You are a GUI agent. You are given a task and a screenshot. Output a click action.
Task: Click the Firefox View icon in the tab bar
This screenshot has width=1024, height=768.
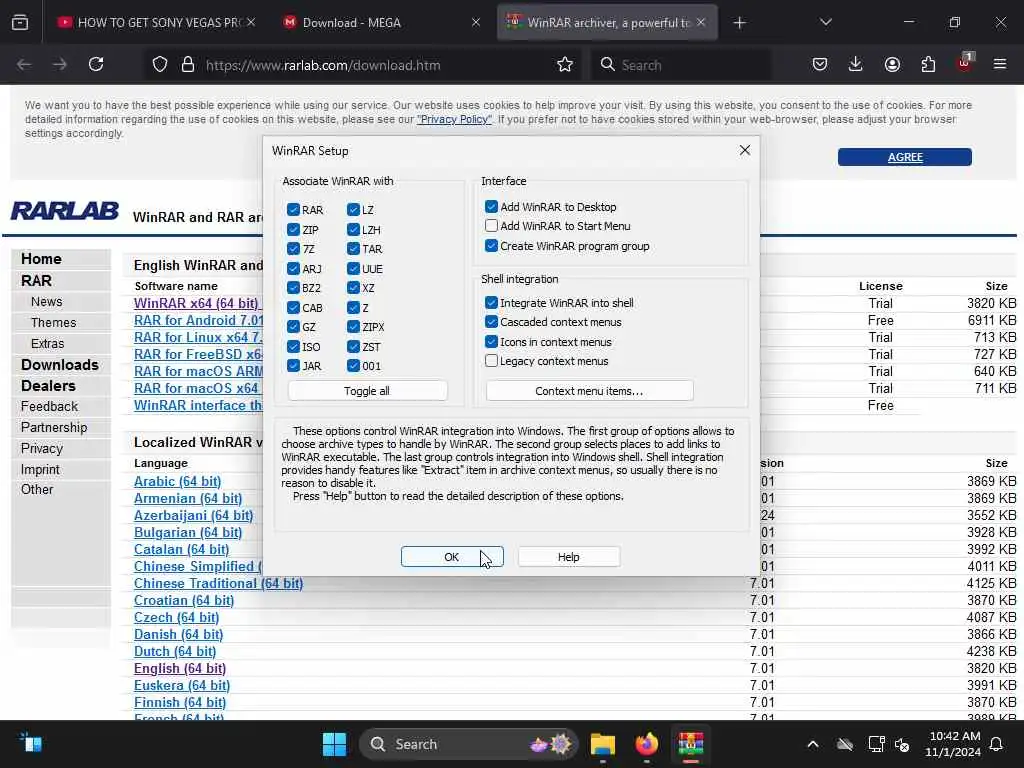point(20,23)
